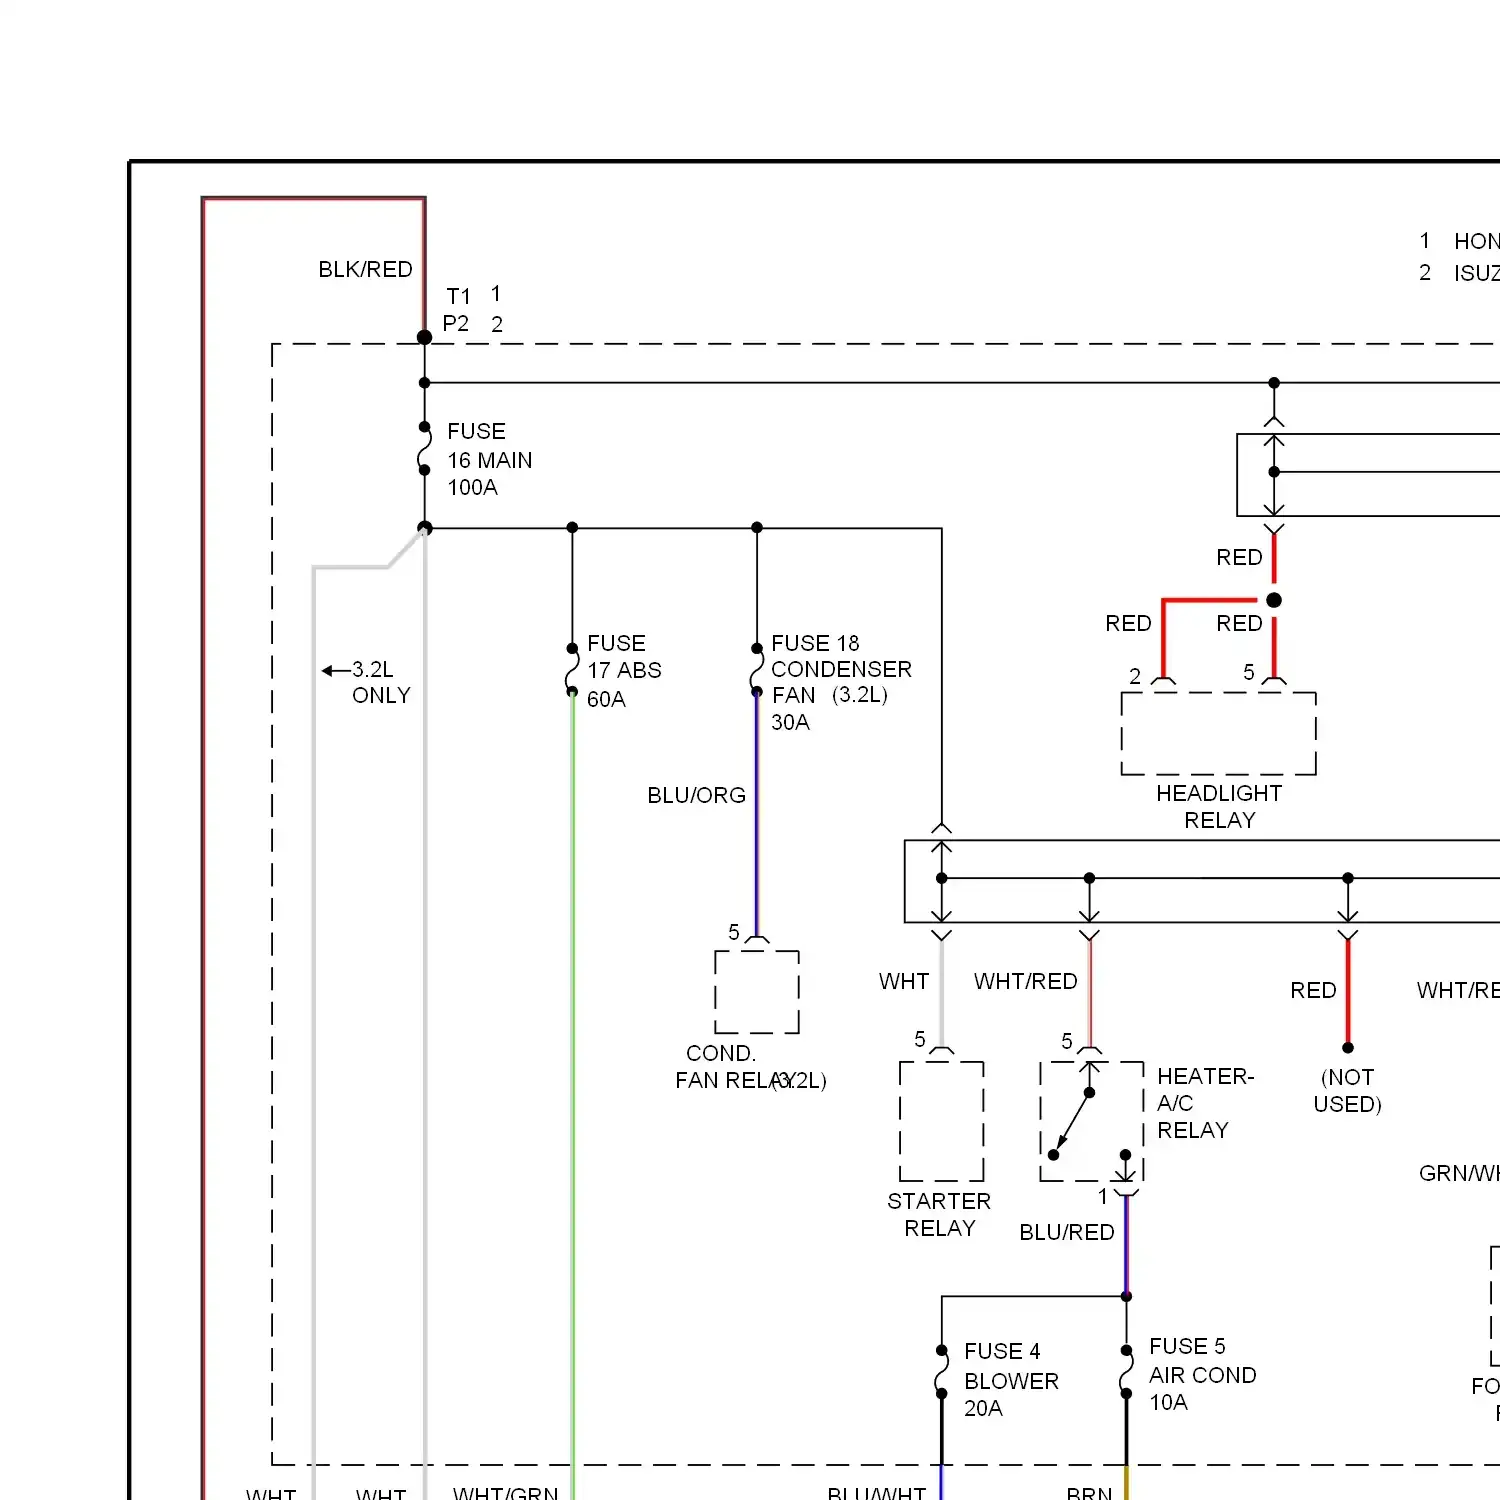Select the Heater-A/C Relay switch symbol
The width and height of the screenshot is (1500, 1500).
pos(1091,1121)
